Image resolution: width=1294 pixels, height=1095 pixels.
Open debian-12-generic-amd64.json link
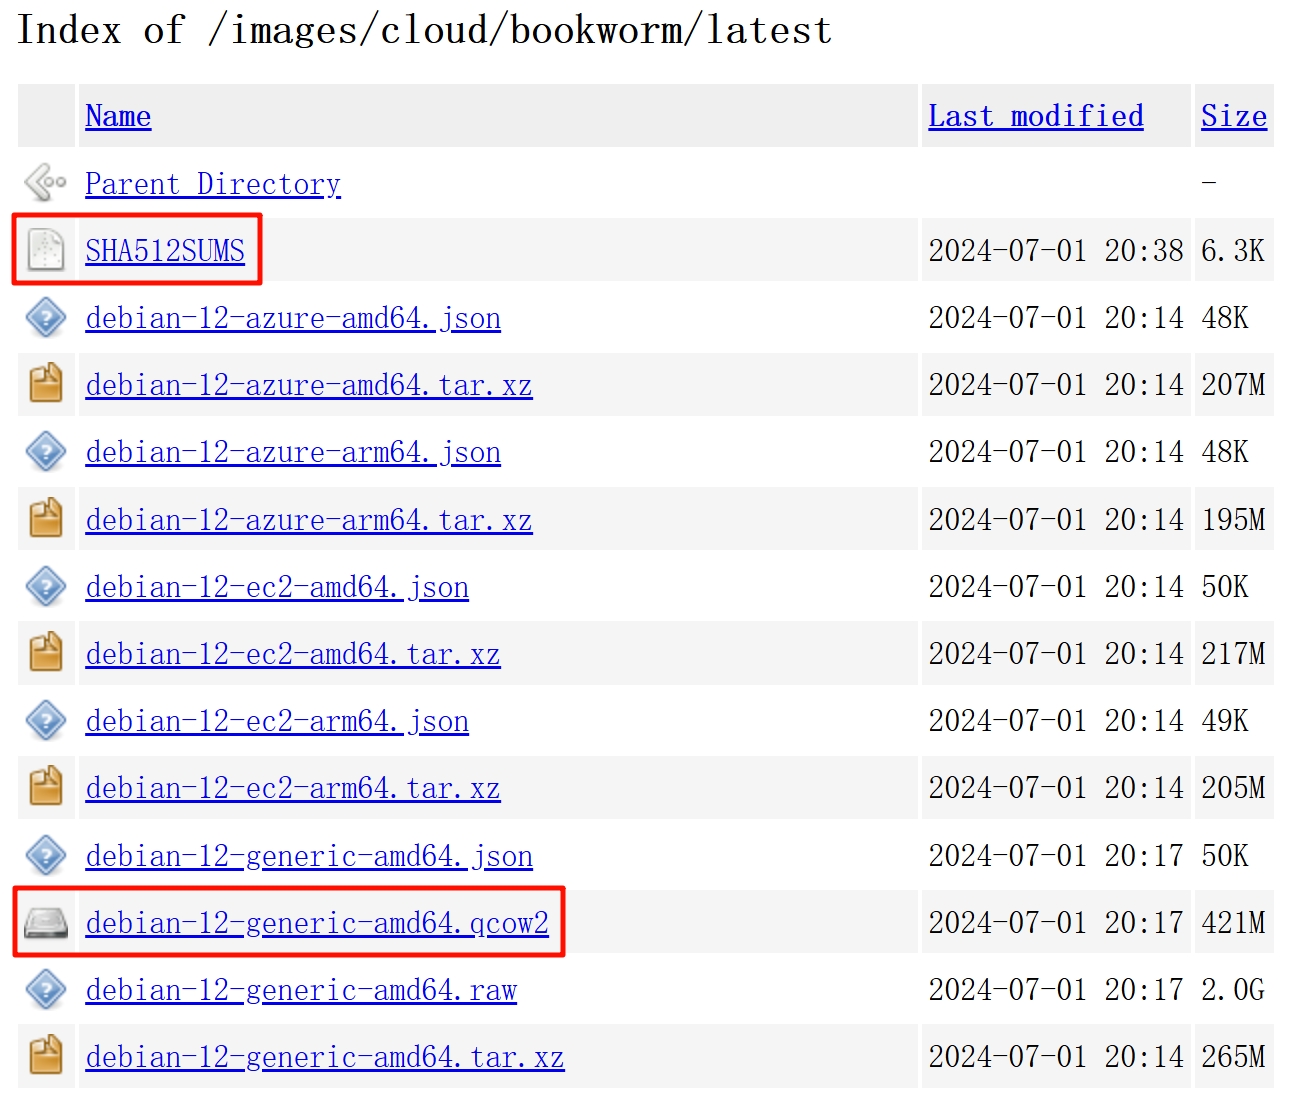point(309,856)
